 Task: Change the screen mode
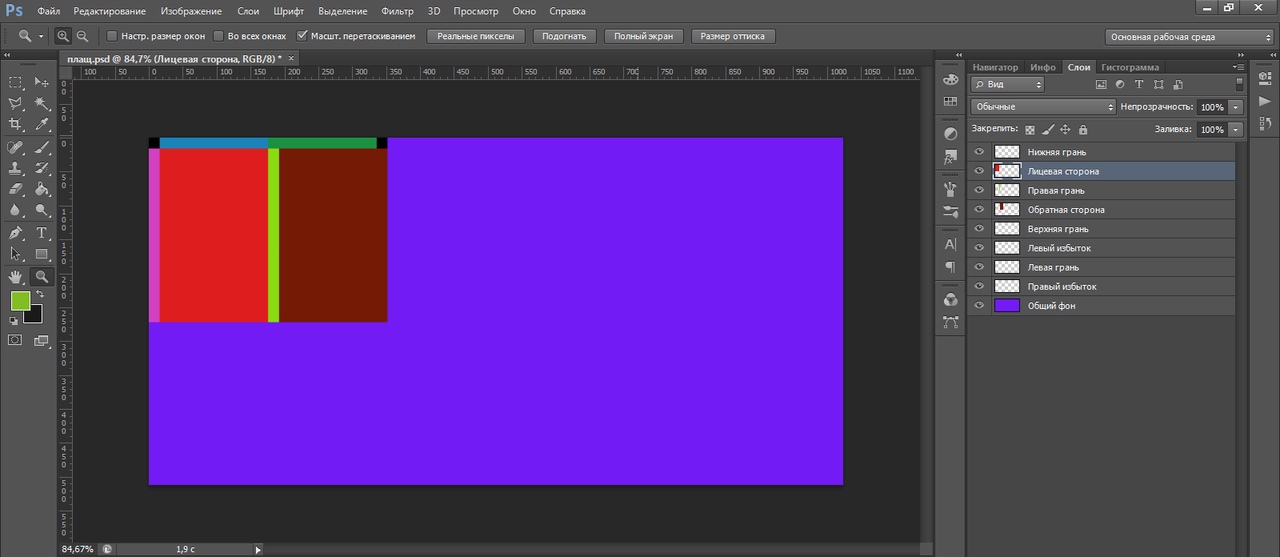pos(42,341)
